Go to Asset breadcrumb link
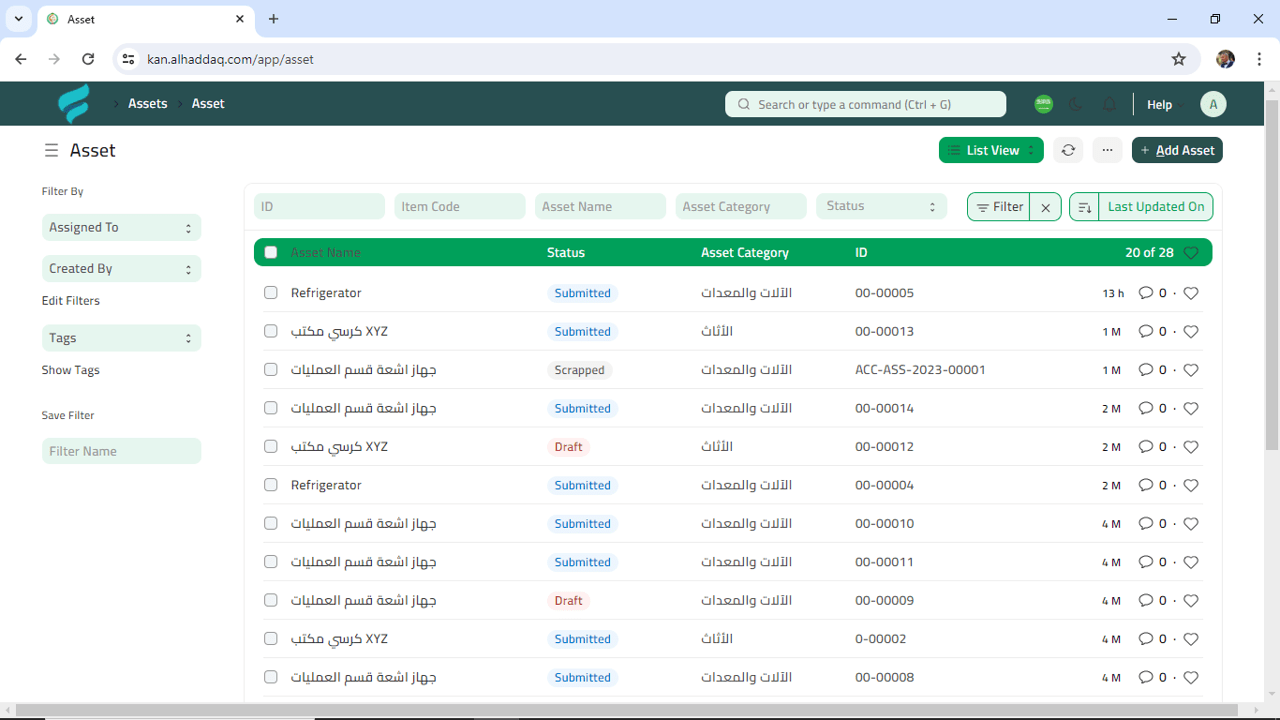This screenshot has width=1280, height=720. pyautogui.click(x=208, y=104)
